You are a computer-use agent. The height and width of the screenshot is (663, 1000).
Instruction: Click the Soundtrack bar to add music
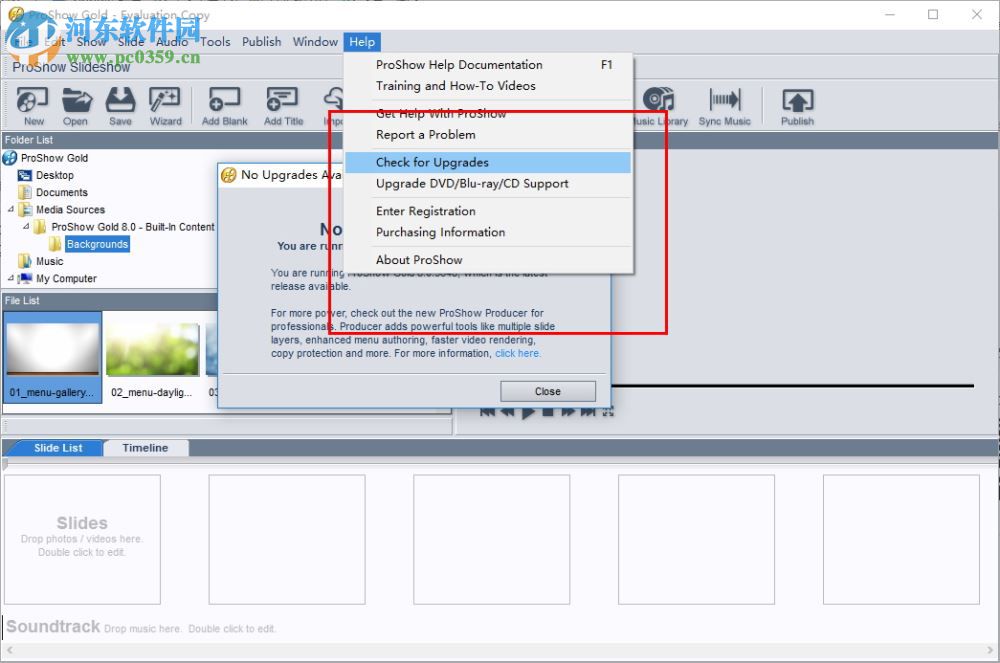(x=497, y=627)
